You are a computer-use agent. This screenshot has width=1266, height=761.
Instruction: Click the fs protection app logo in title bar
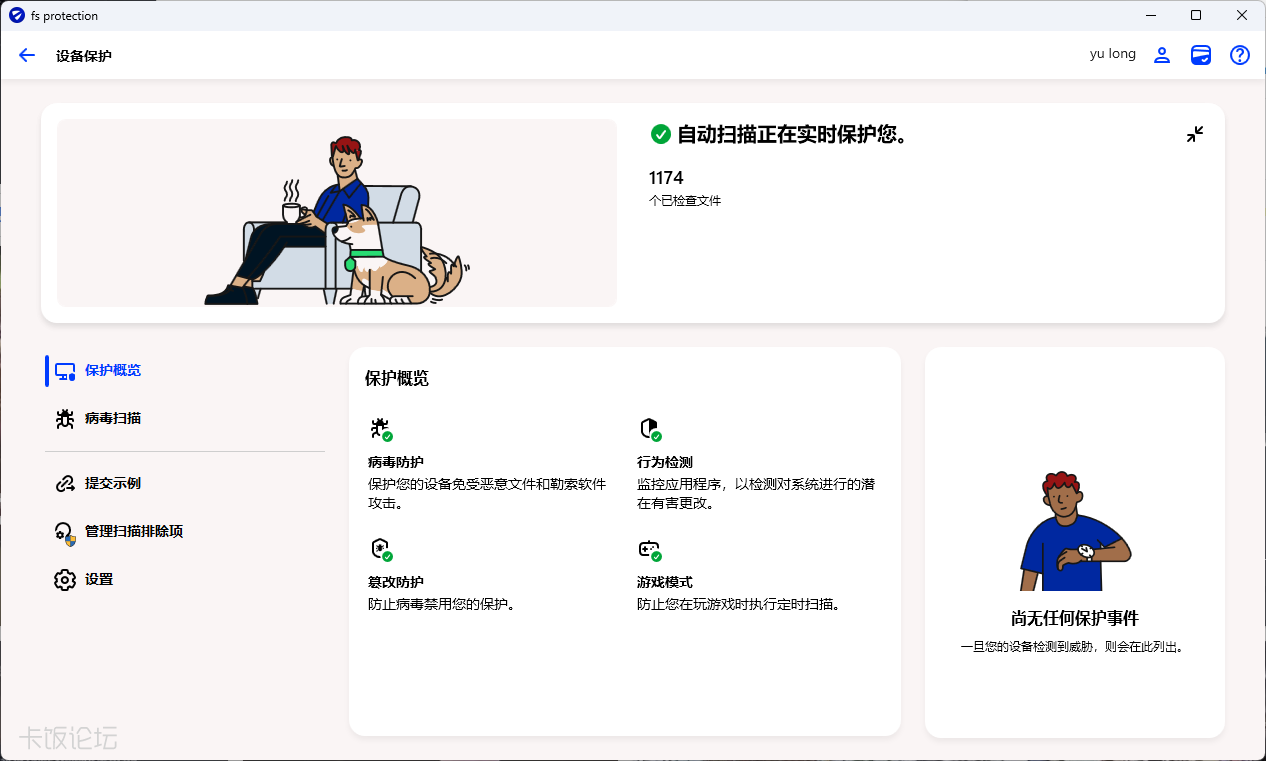click(x=16, y=16)
